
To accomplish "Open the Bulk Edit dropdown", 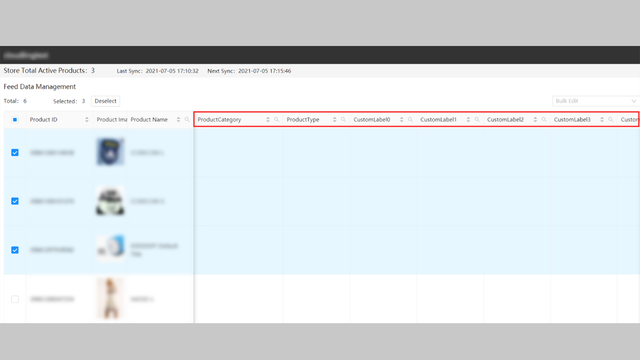I will pos(596,101).
